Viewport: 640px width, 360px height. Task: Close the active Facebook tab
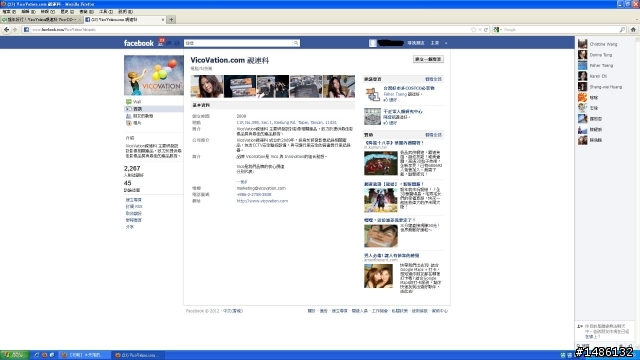point(163,19)
